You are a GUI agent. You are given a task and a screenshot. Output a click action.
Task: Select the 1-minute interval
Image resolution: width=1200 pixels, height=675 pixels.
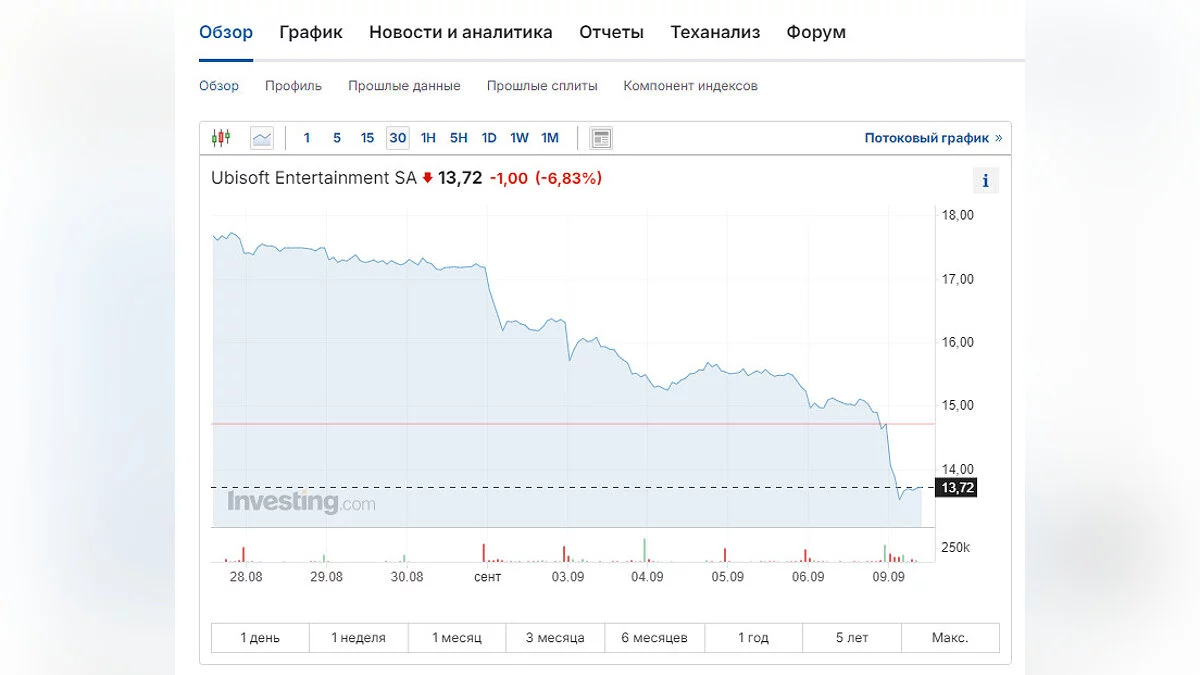click(x=307, y=138)
